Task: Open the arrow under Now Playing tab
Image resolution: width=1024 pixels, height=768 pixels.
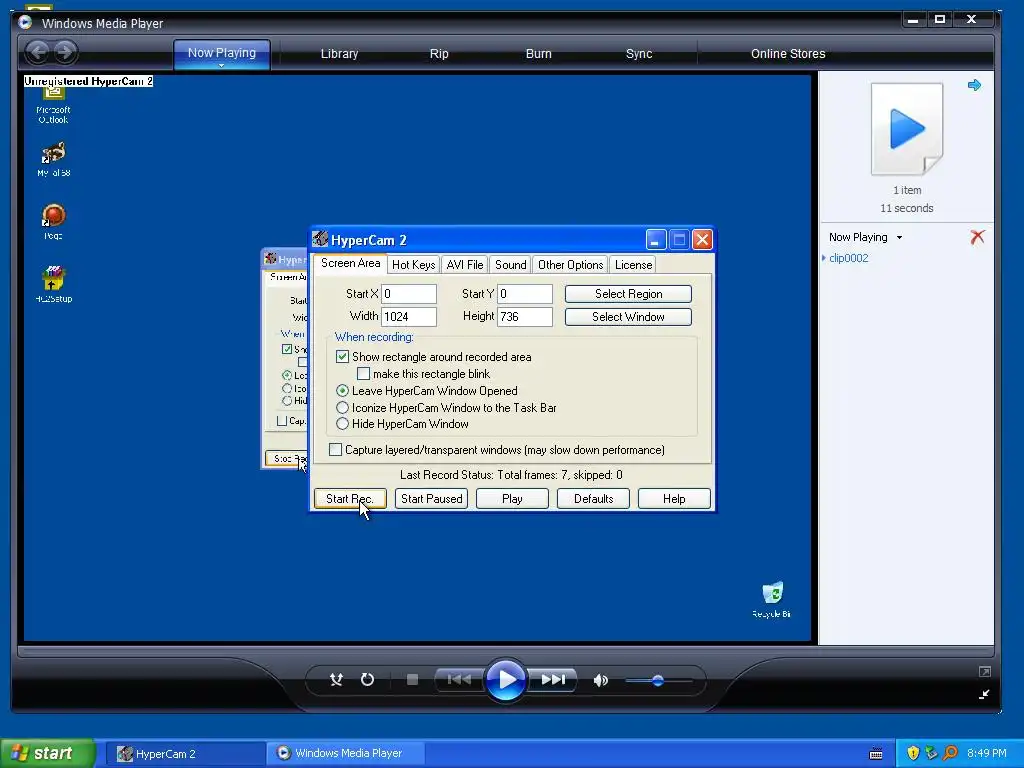Action: tap(221, 65)
